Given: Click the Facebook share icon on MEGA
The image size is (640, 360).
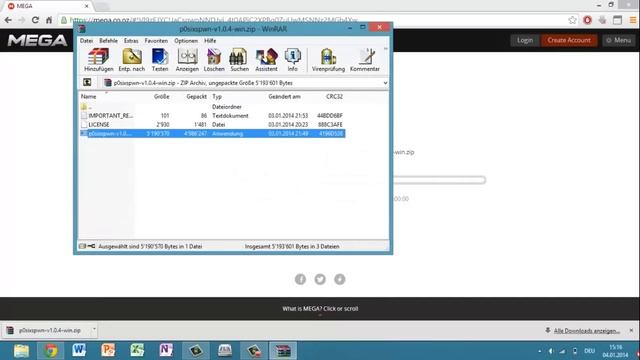Looking at the screenshot, I should click(300, 279).
